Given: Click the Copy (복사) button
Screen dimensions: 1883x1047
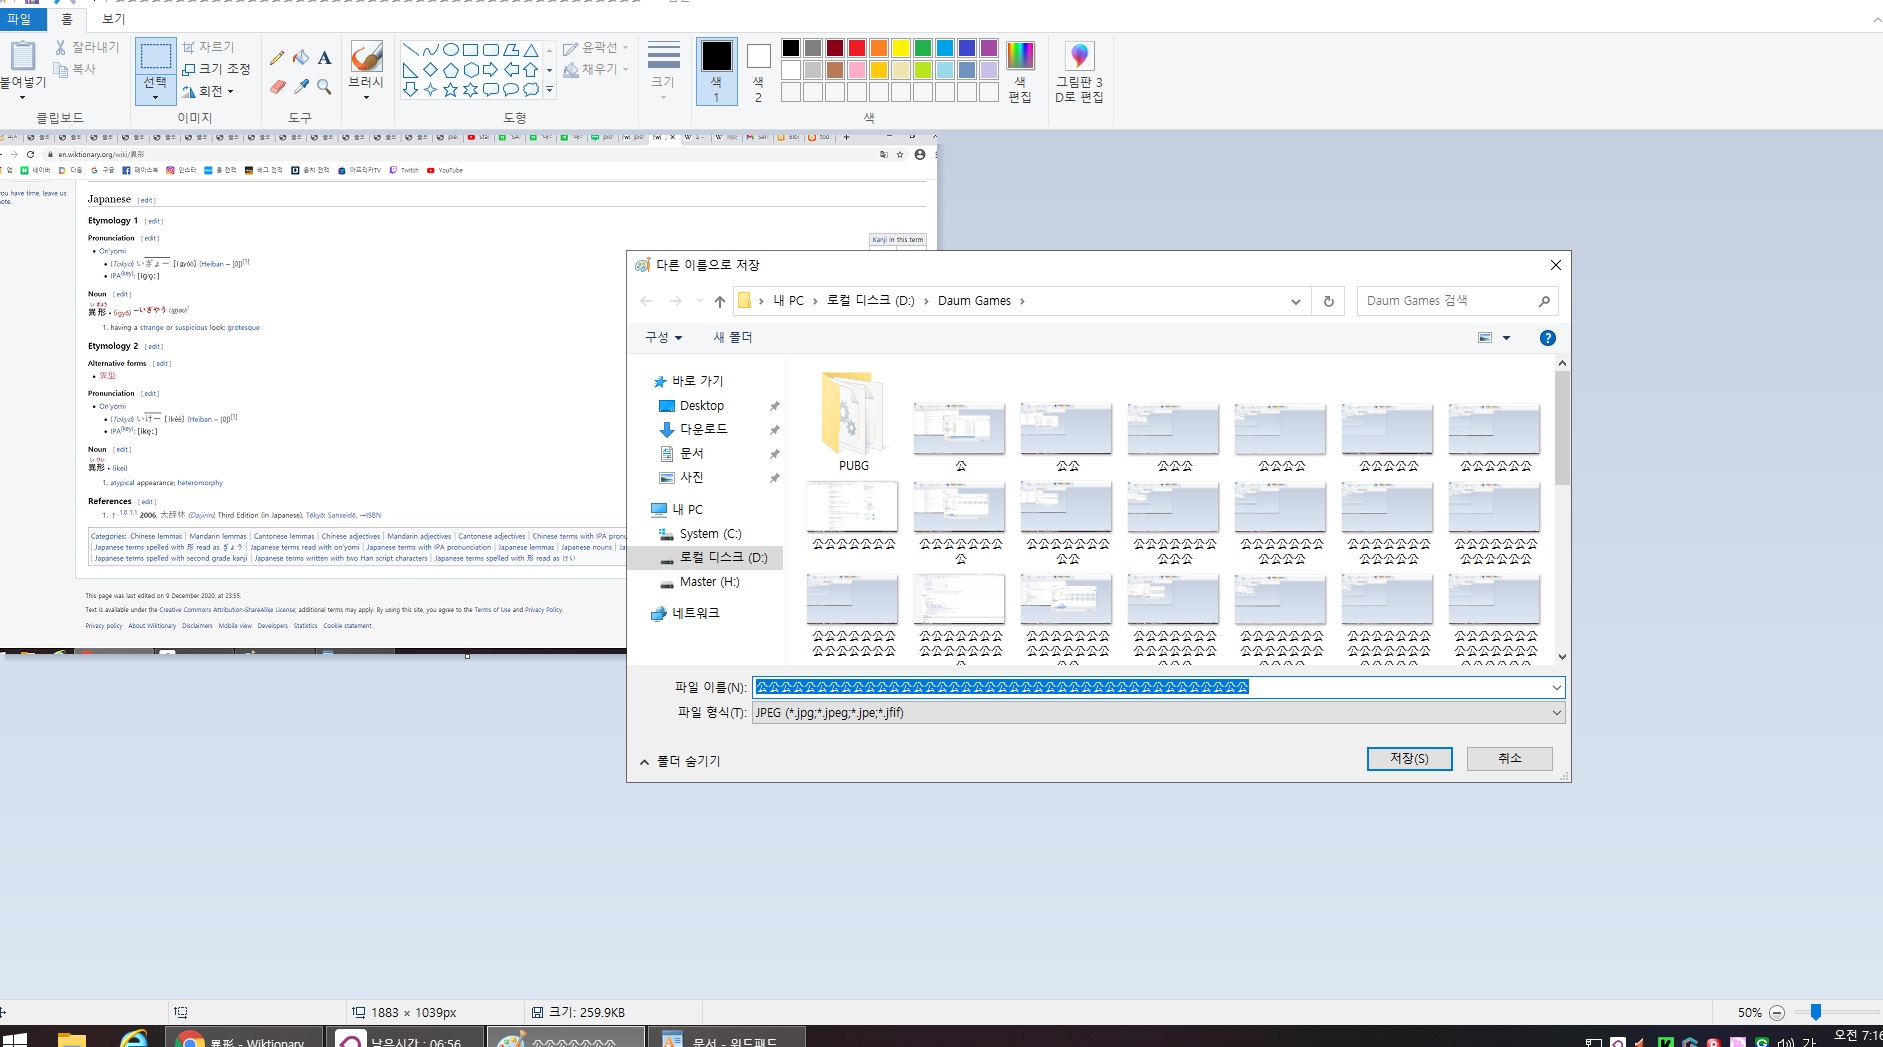Looking at the screenshot, I should 75,69.
